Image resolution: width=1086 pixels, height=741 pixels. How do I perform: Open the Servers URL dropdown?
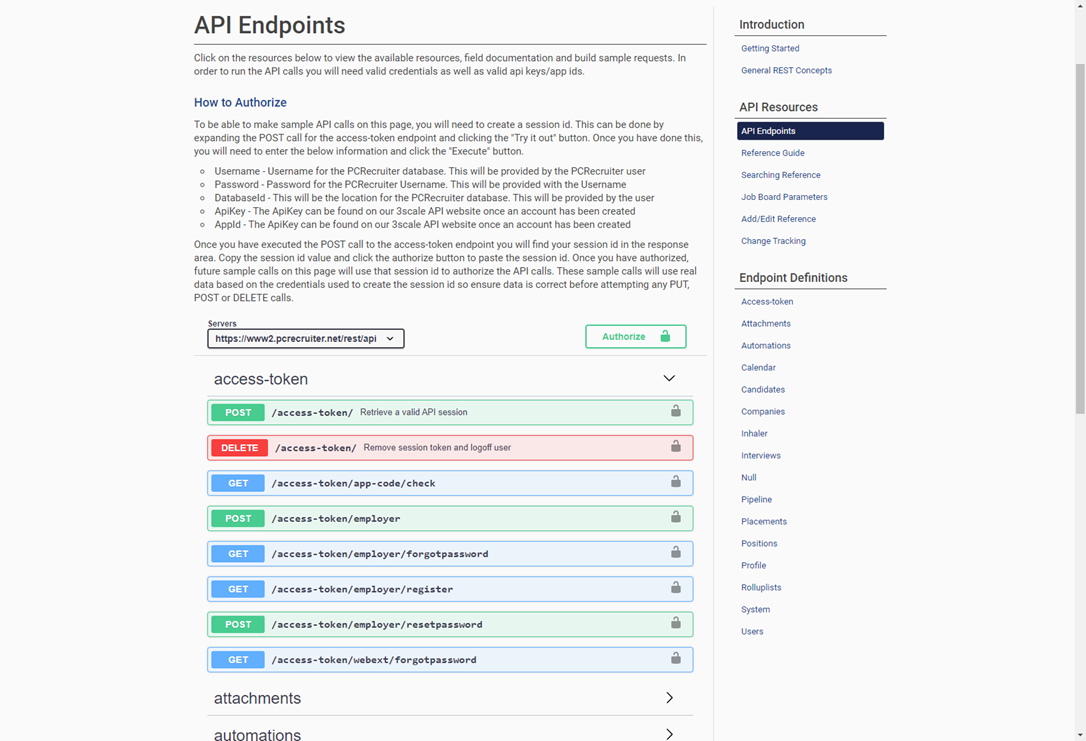tap(306, 339)
